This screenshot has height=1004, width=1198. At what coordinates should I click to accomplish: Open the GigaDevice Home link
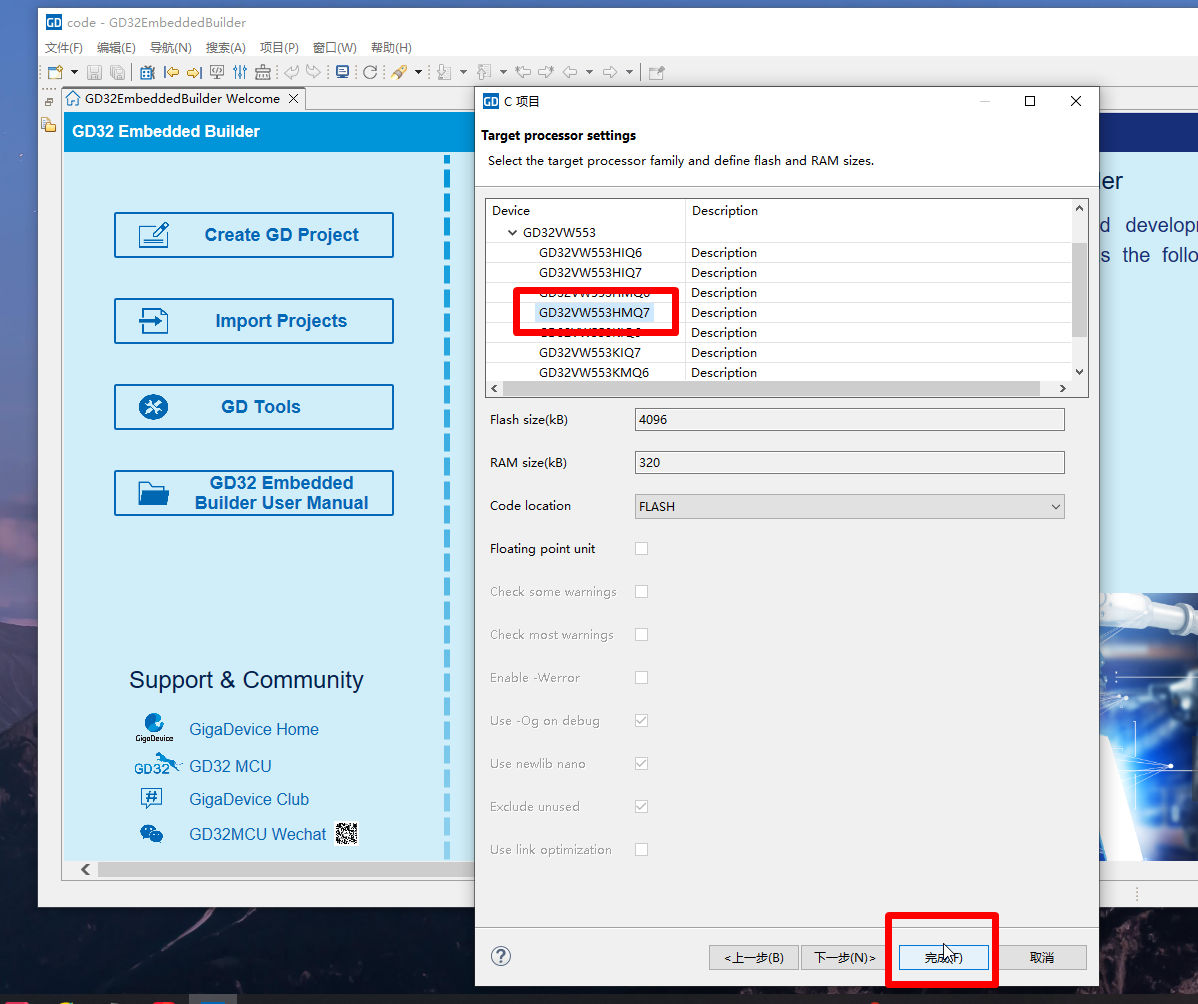[x=253, y=729]
